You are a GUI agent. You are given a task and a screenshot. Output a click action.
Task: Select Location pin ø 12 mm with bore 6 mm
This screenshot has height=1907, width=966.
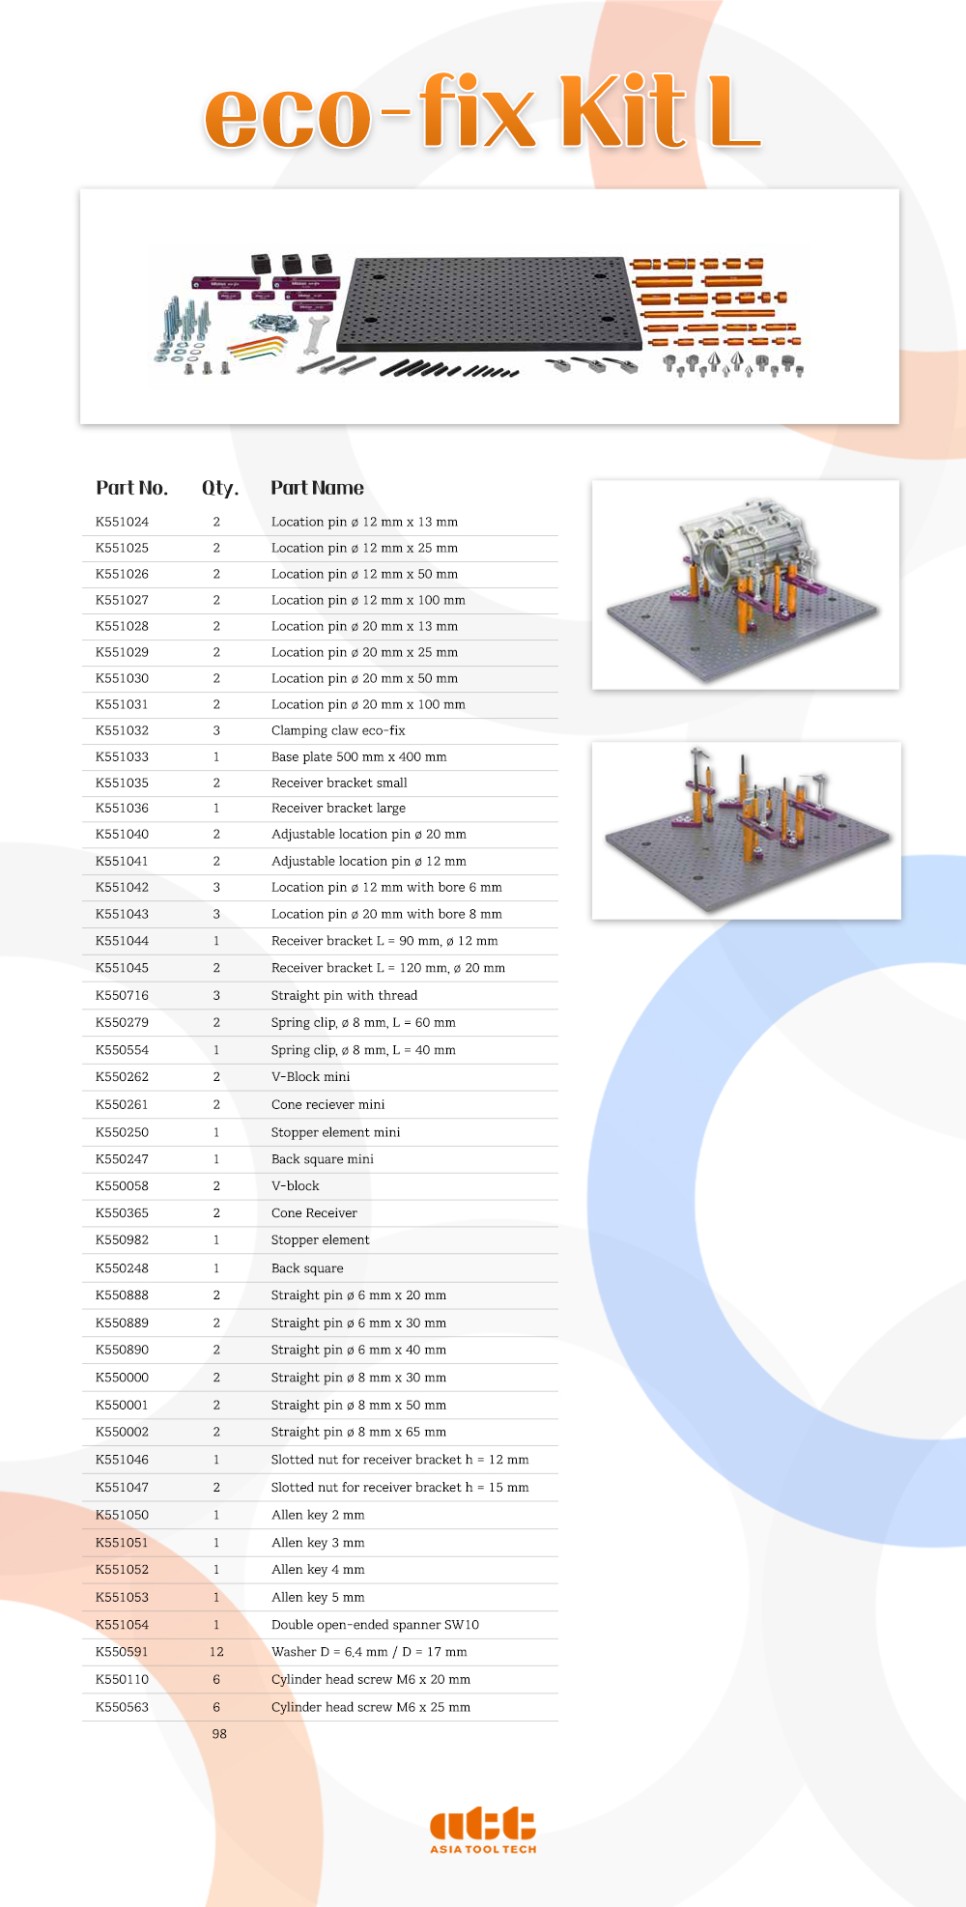(386, 887)
